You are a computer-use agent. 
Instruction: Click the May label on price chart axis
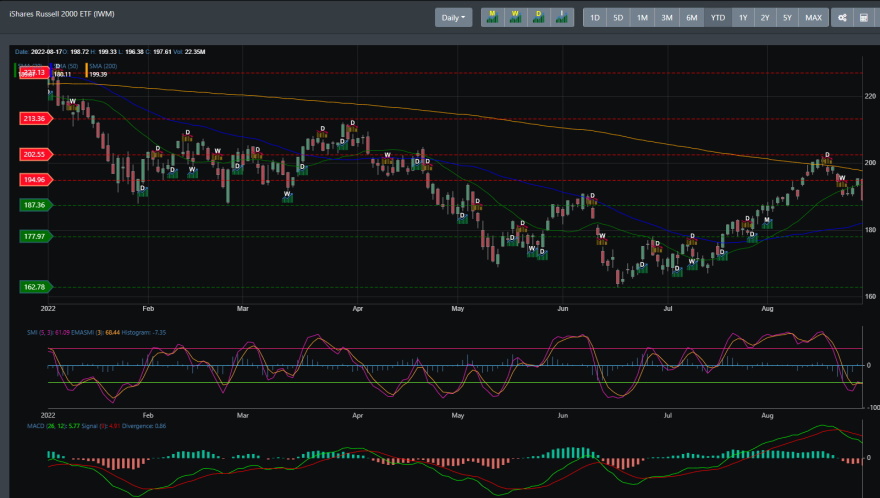click(x=457, y=308)
